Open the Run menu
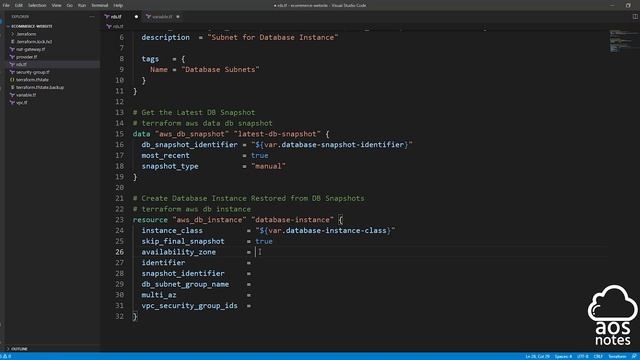640x360 pixels. (82, 5)
